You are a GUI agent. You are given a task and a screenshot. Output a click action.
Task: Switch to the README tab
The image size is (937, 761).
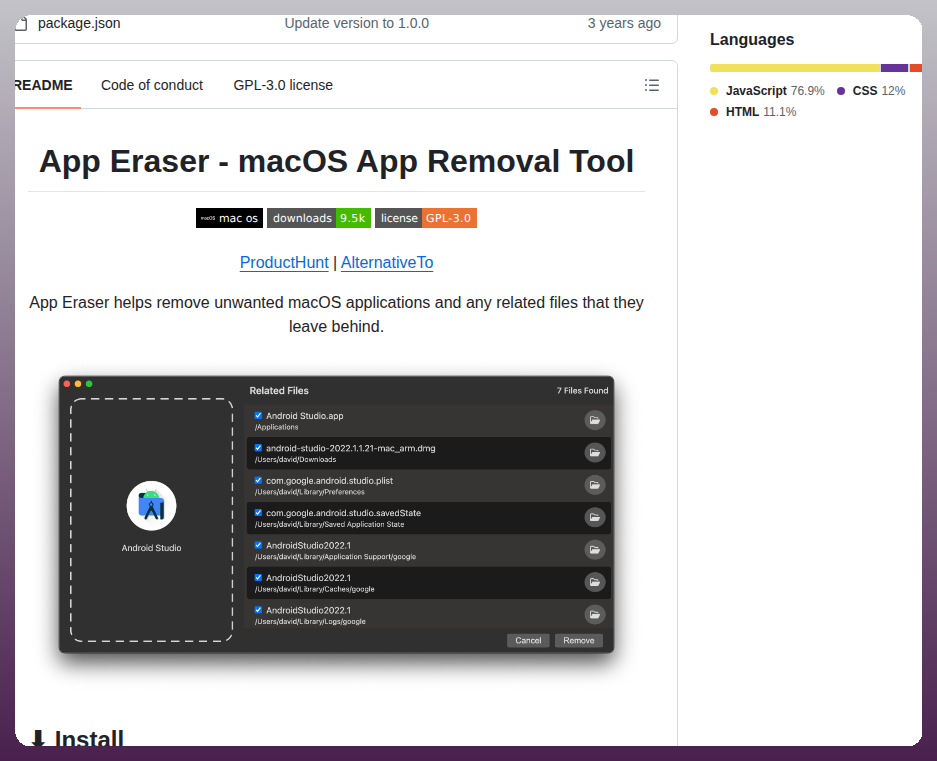click(x=44, y=85)
